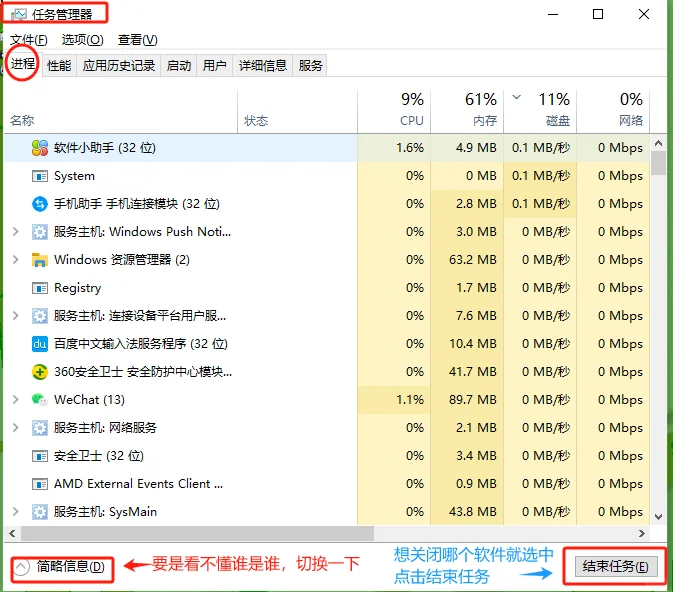Click the horizontal scrollbar left arrow
The image size is (673, 592).
pos(12,534)
